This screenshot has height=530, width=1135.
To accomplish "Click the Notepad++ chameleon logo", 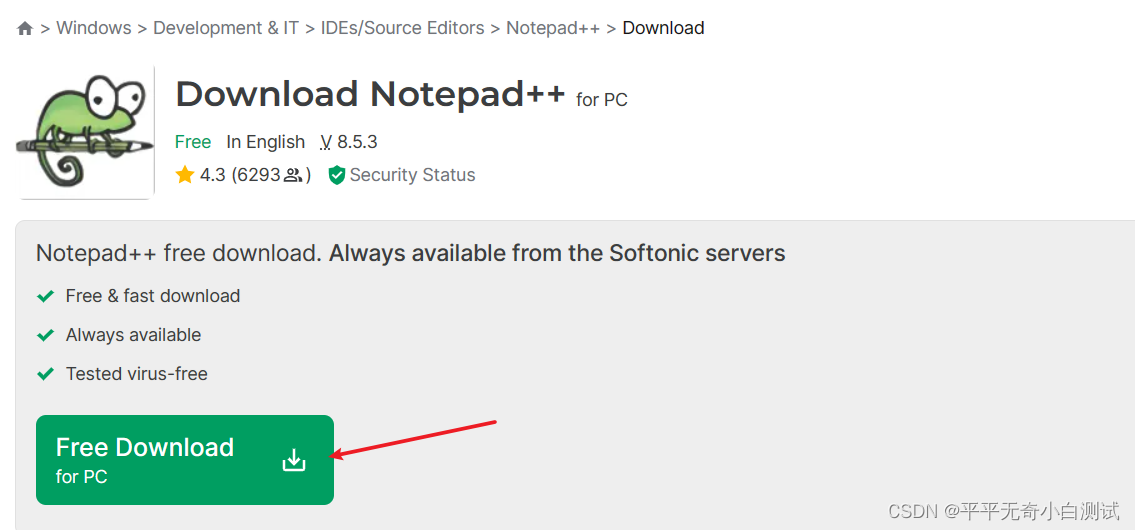I will [85, 132].
